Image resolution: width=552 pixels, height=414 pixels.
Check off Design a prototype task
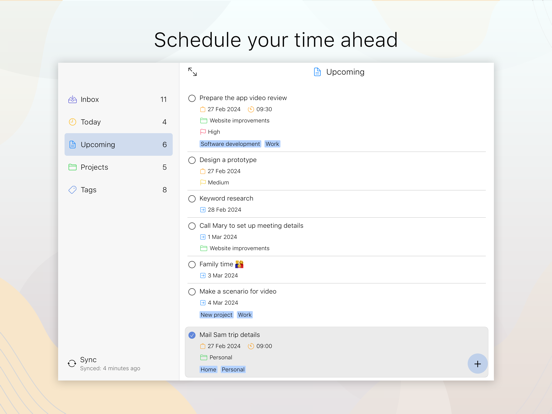[x=192, y=160]
